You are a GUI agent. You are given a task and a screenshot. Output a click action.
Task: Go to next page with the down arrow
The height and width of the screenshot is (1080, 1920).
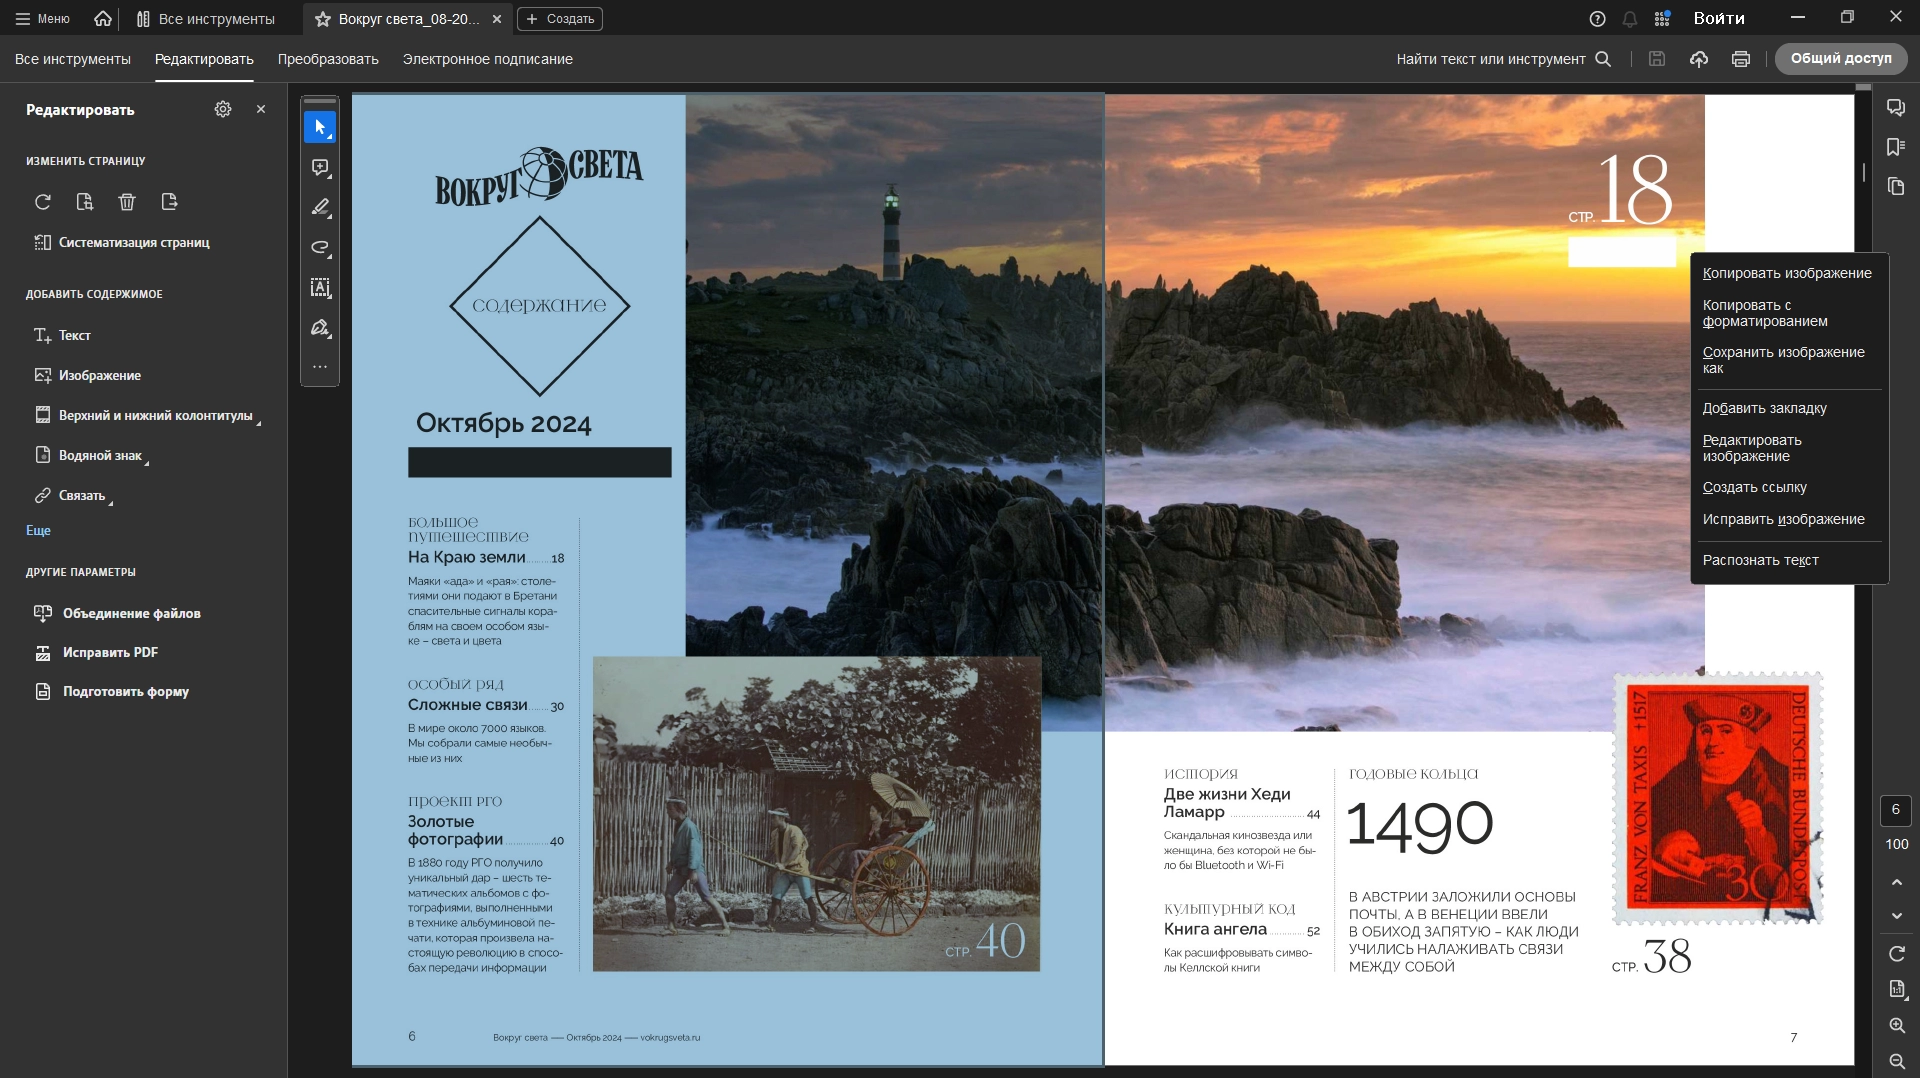point(1897,916)
